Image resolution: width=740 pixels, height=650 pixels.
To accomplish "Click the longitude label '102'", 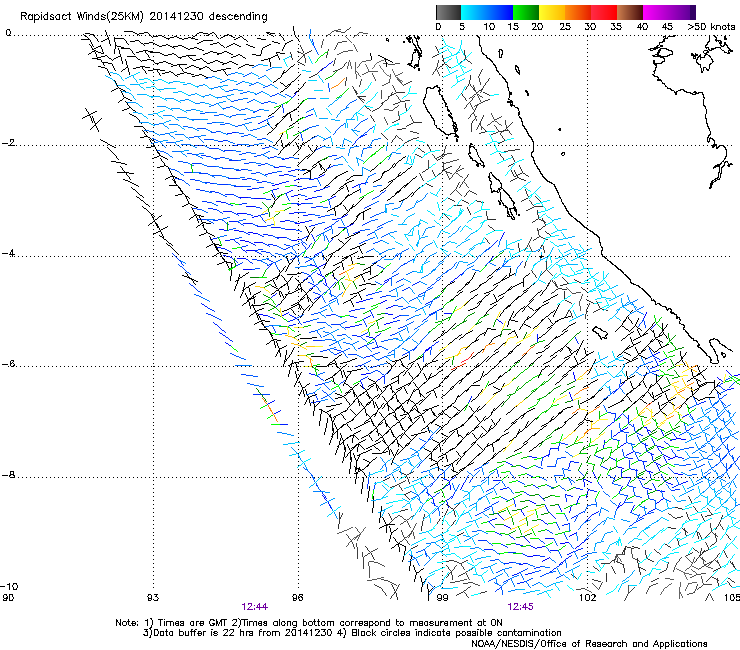I will click(x=588, y=598).
